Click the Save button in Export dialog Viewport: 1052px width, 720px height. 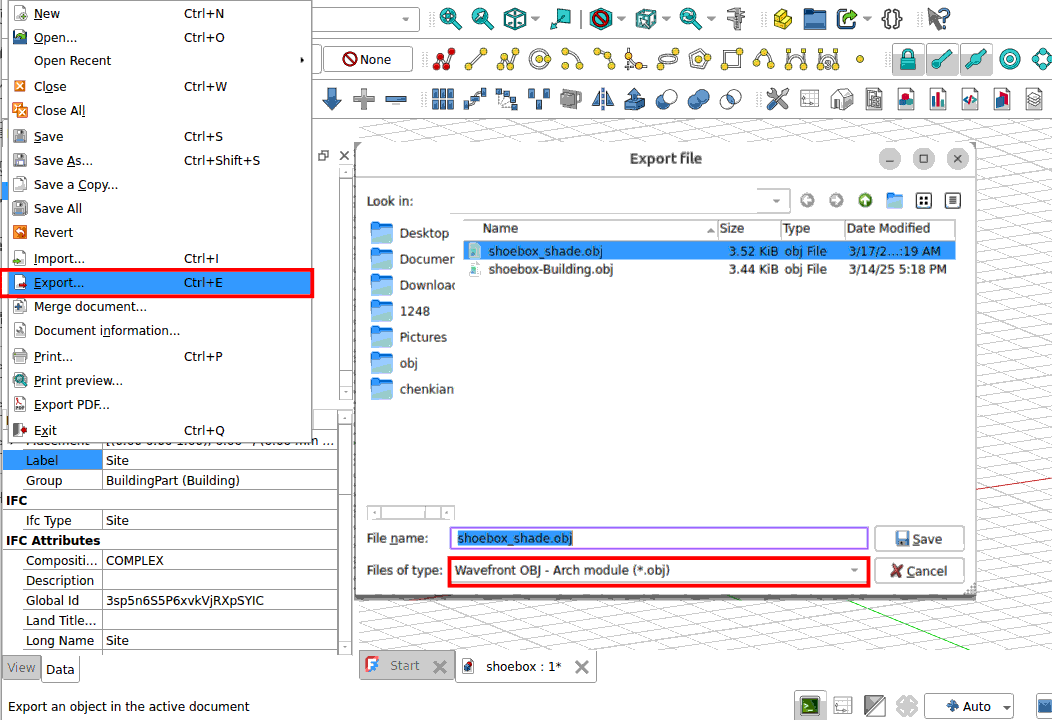point(918,539)
